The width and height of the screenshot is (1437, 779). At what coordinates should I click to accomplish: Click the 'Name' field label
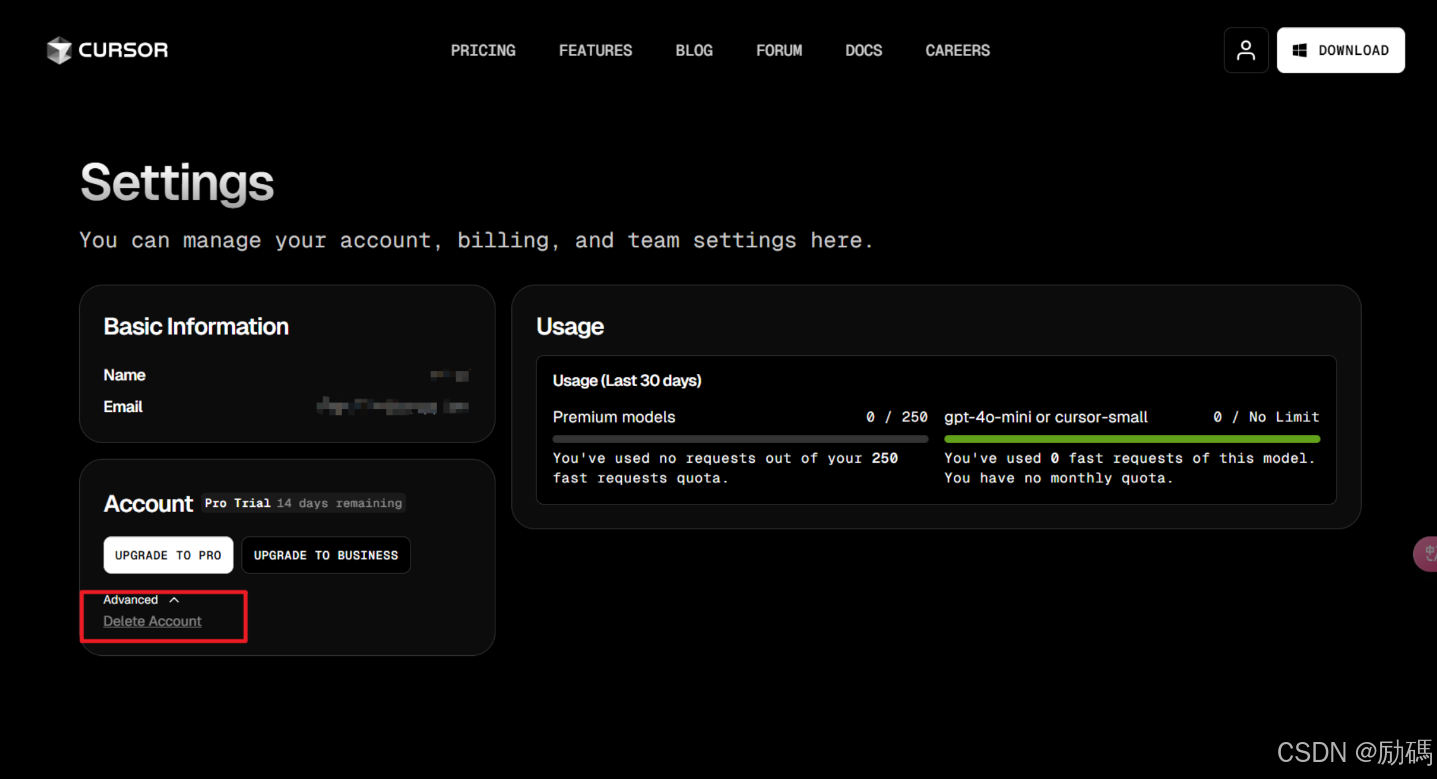point(124,375)
